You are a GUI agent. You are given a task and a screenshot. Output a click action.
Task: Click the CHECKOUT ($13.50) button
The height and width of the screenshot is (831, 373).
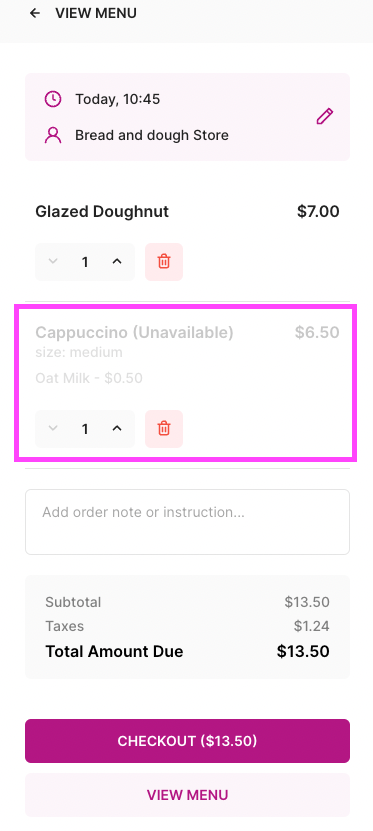188,741
